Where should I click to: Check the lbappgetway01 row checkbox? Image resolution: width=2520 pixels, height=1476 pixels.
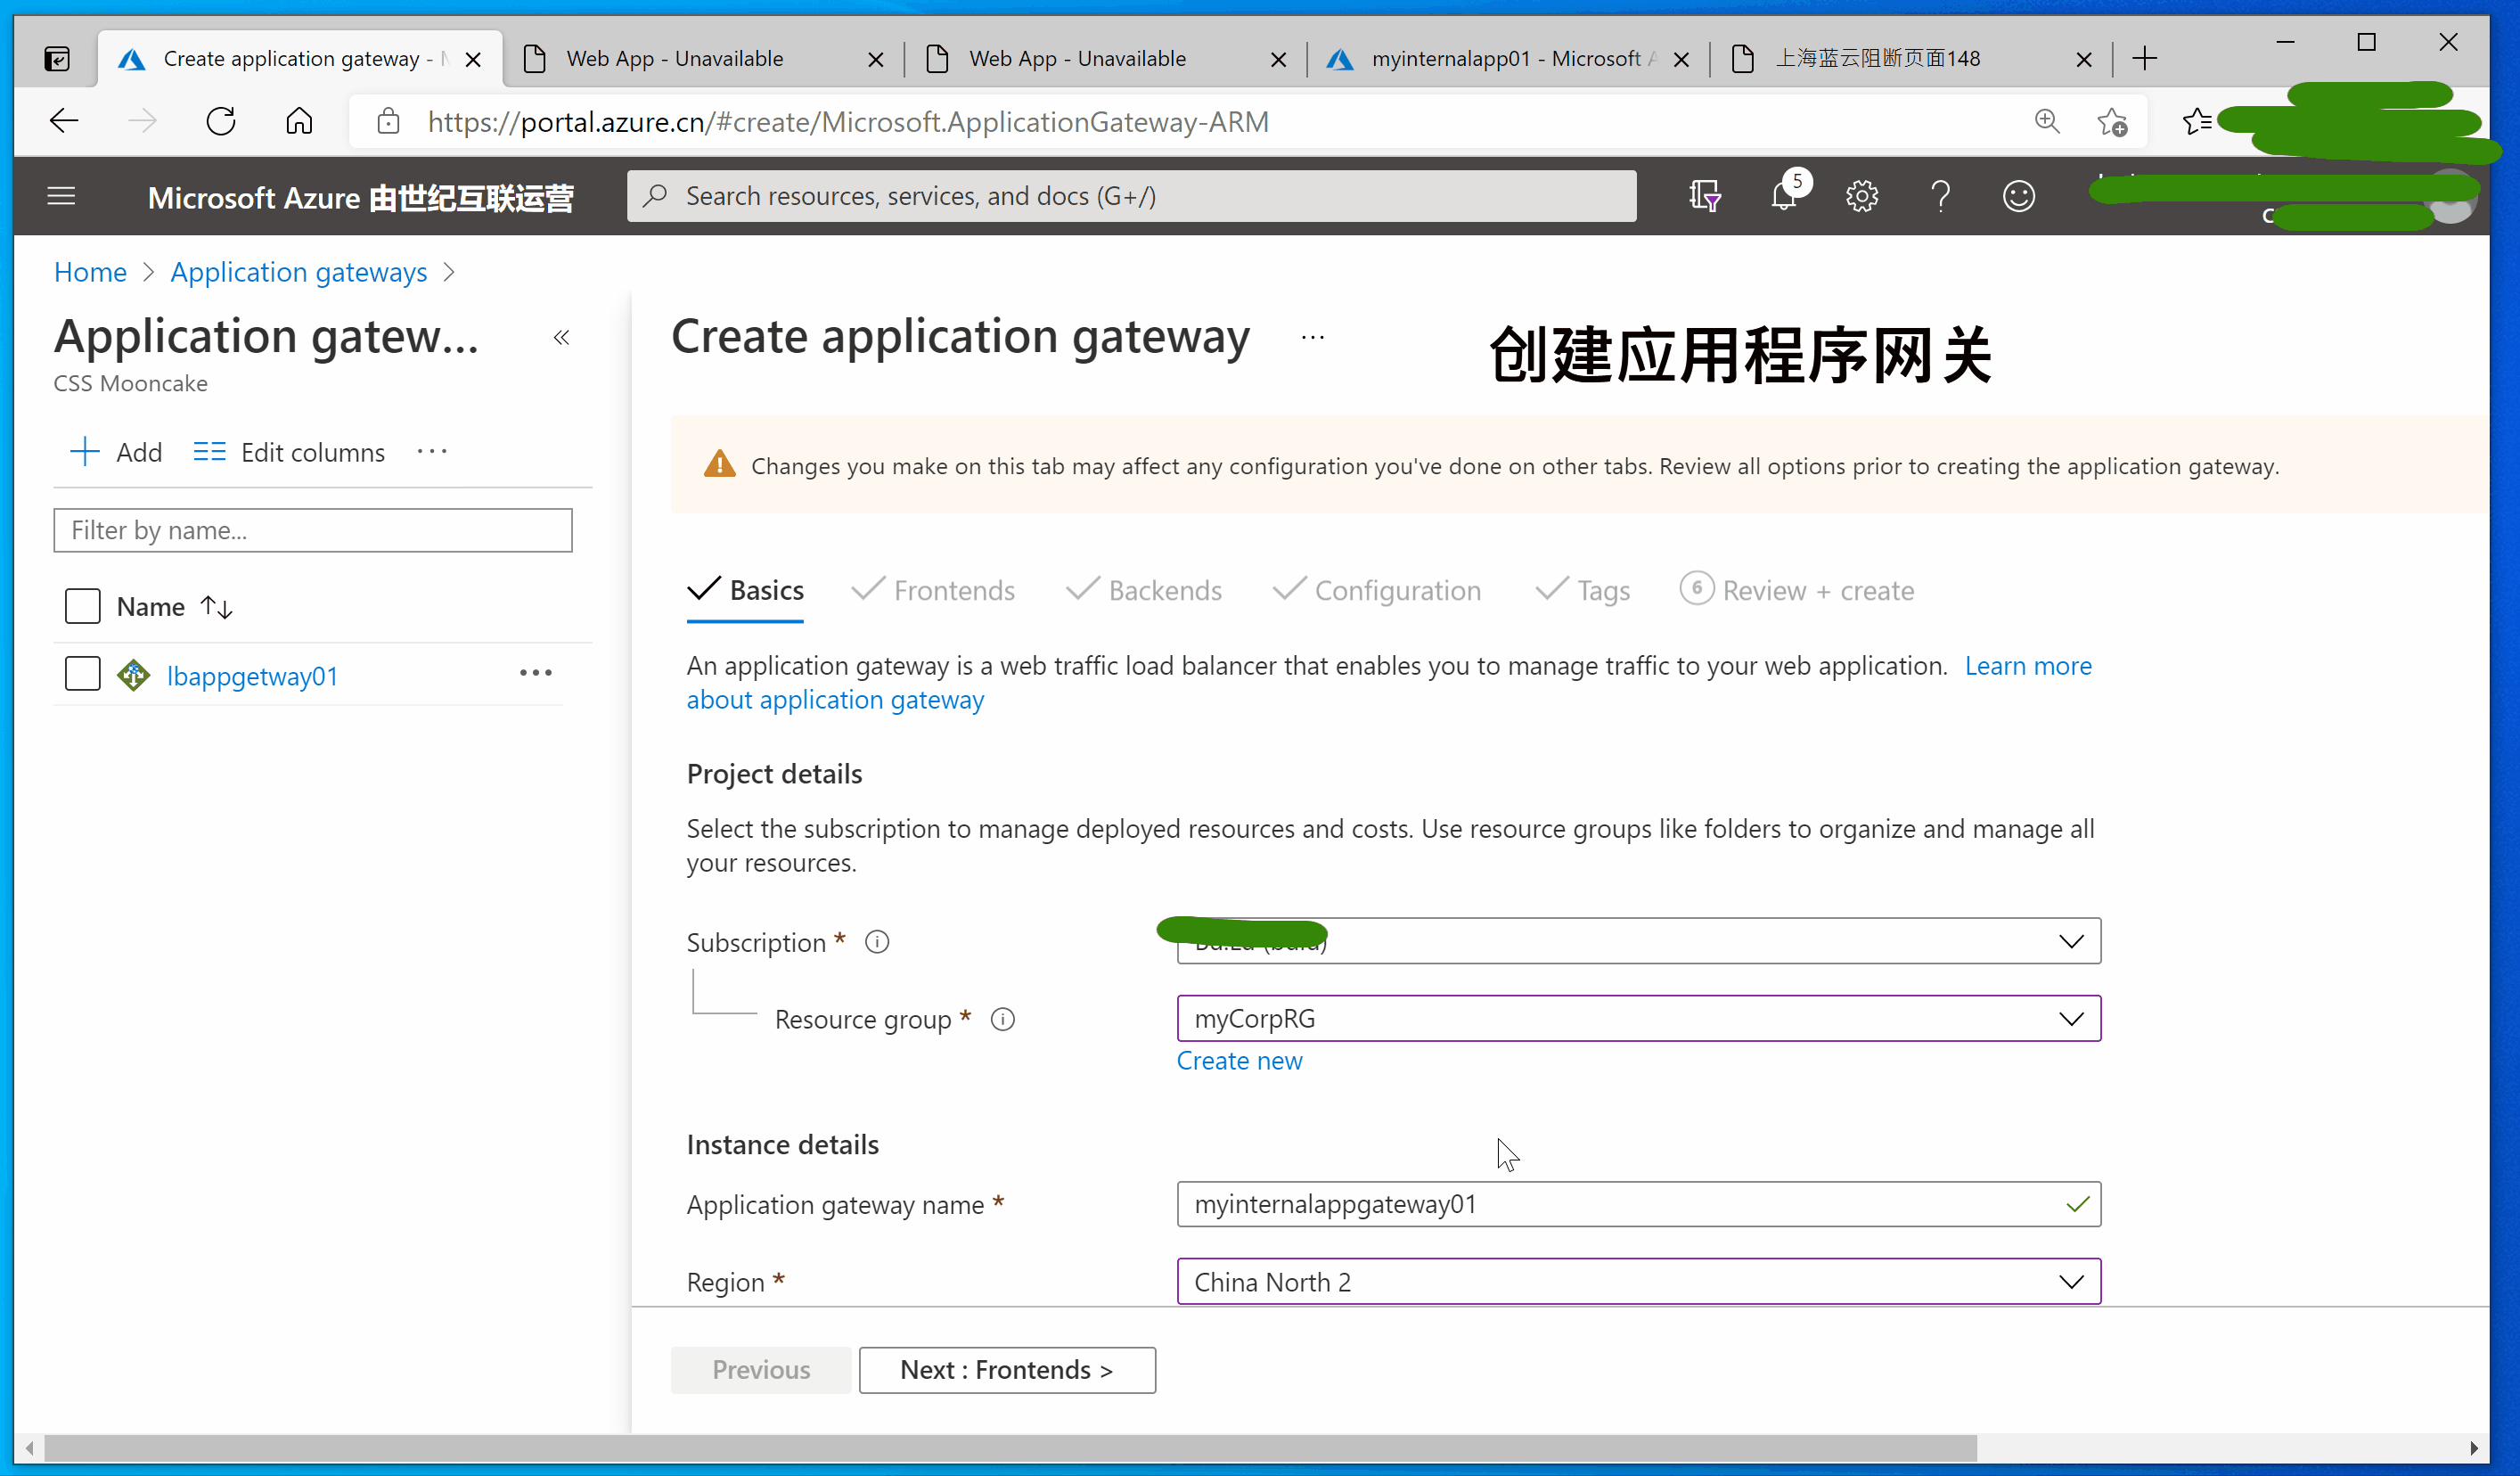[82, 674]
